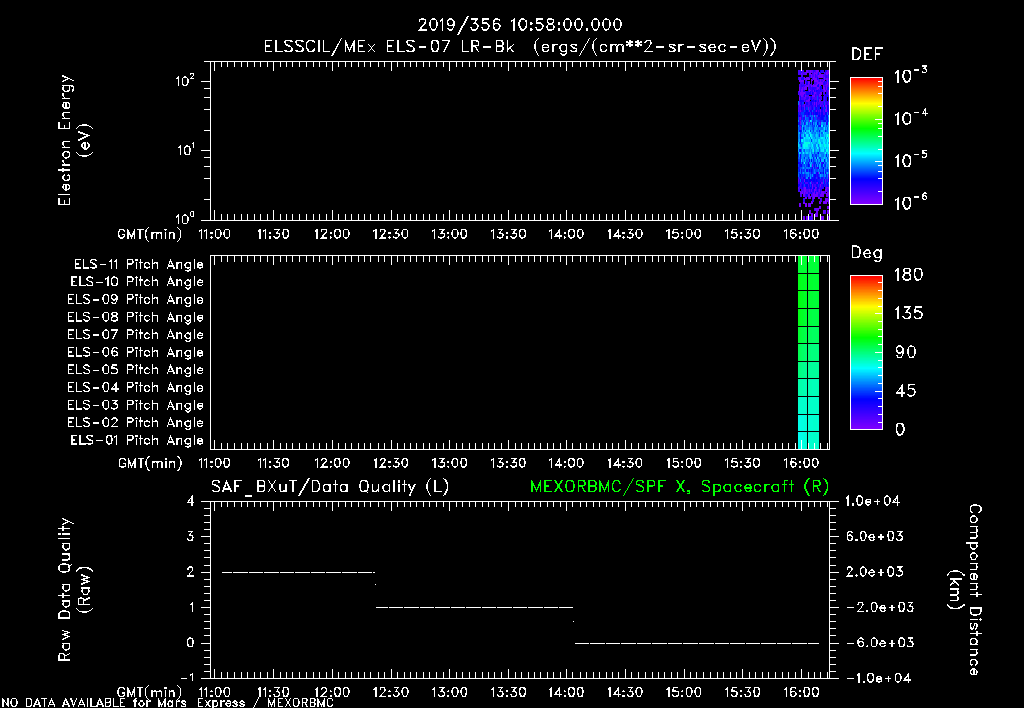
Task: Select the ELS-04 Pitch Angle row label
Action: pos(135,387)
